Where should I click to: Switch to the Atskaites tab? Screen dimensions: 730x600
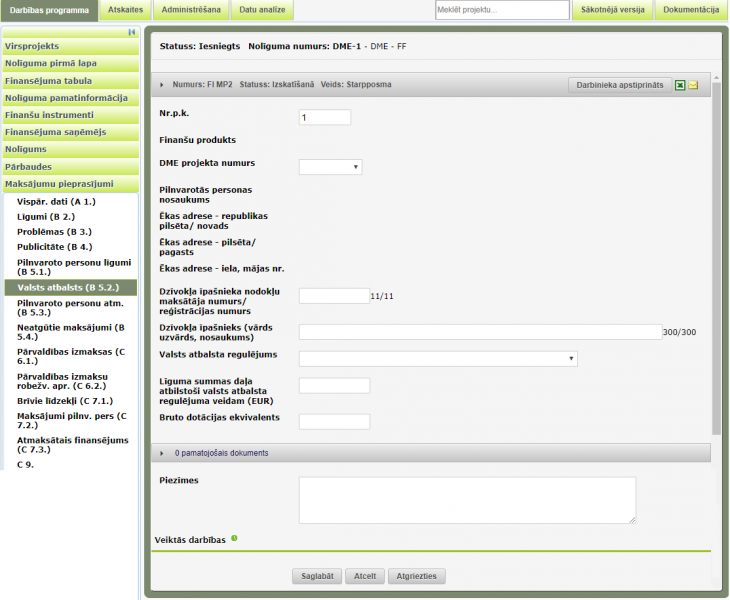[x=124, y=10]
